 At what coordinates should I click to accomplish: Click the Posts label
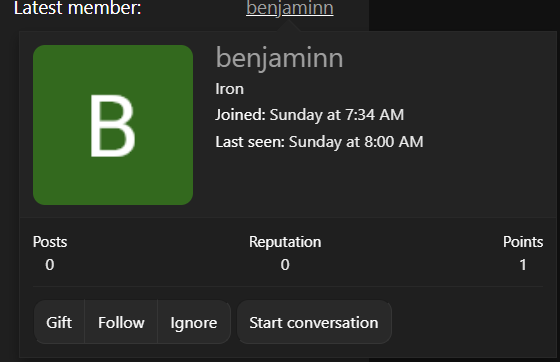(x=50, y=242)
